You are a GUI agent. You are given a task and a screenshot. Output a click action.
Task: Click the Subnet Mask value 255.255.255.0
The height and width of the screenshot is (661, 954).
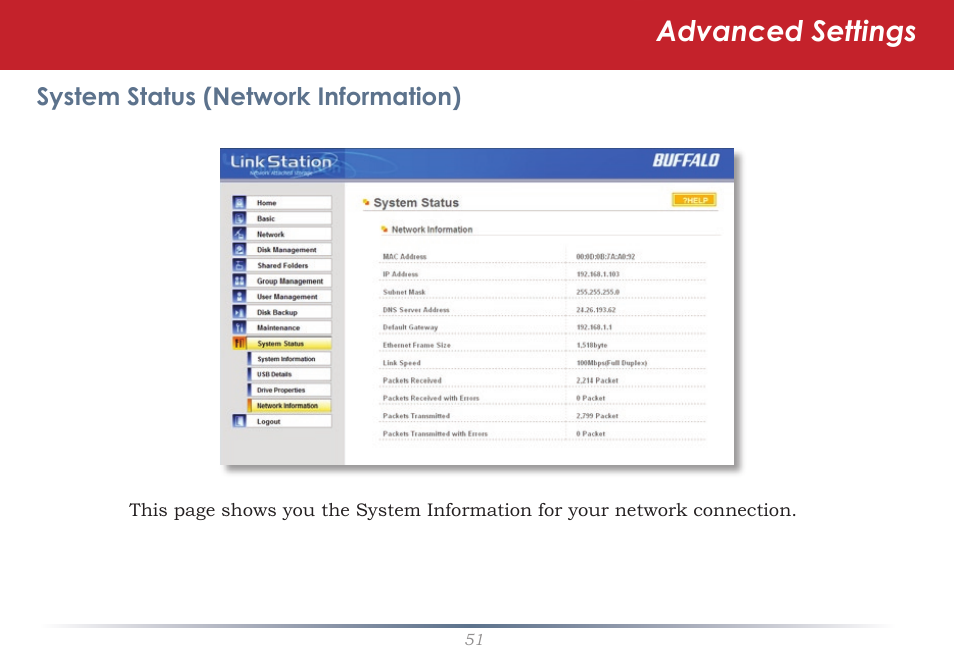[597, 292]
